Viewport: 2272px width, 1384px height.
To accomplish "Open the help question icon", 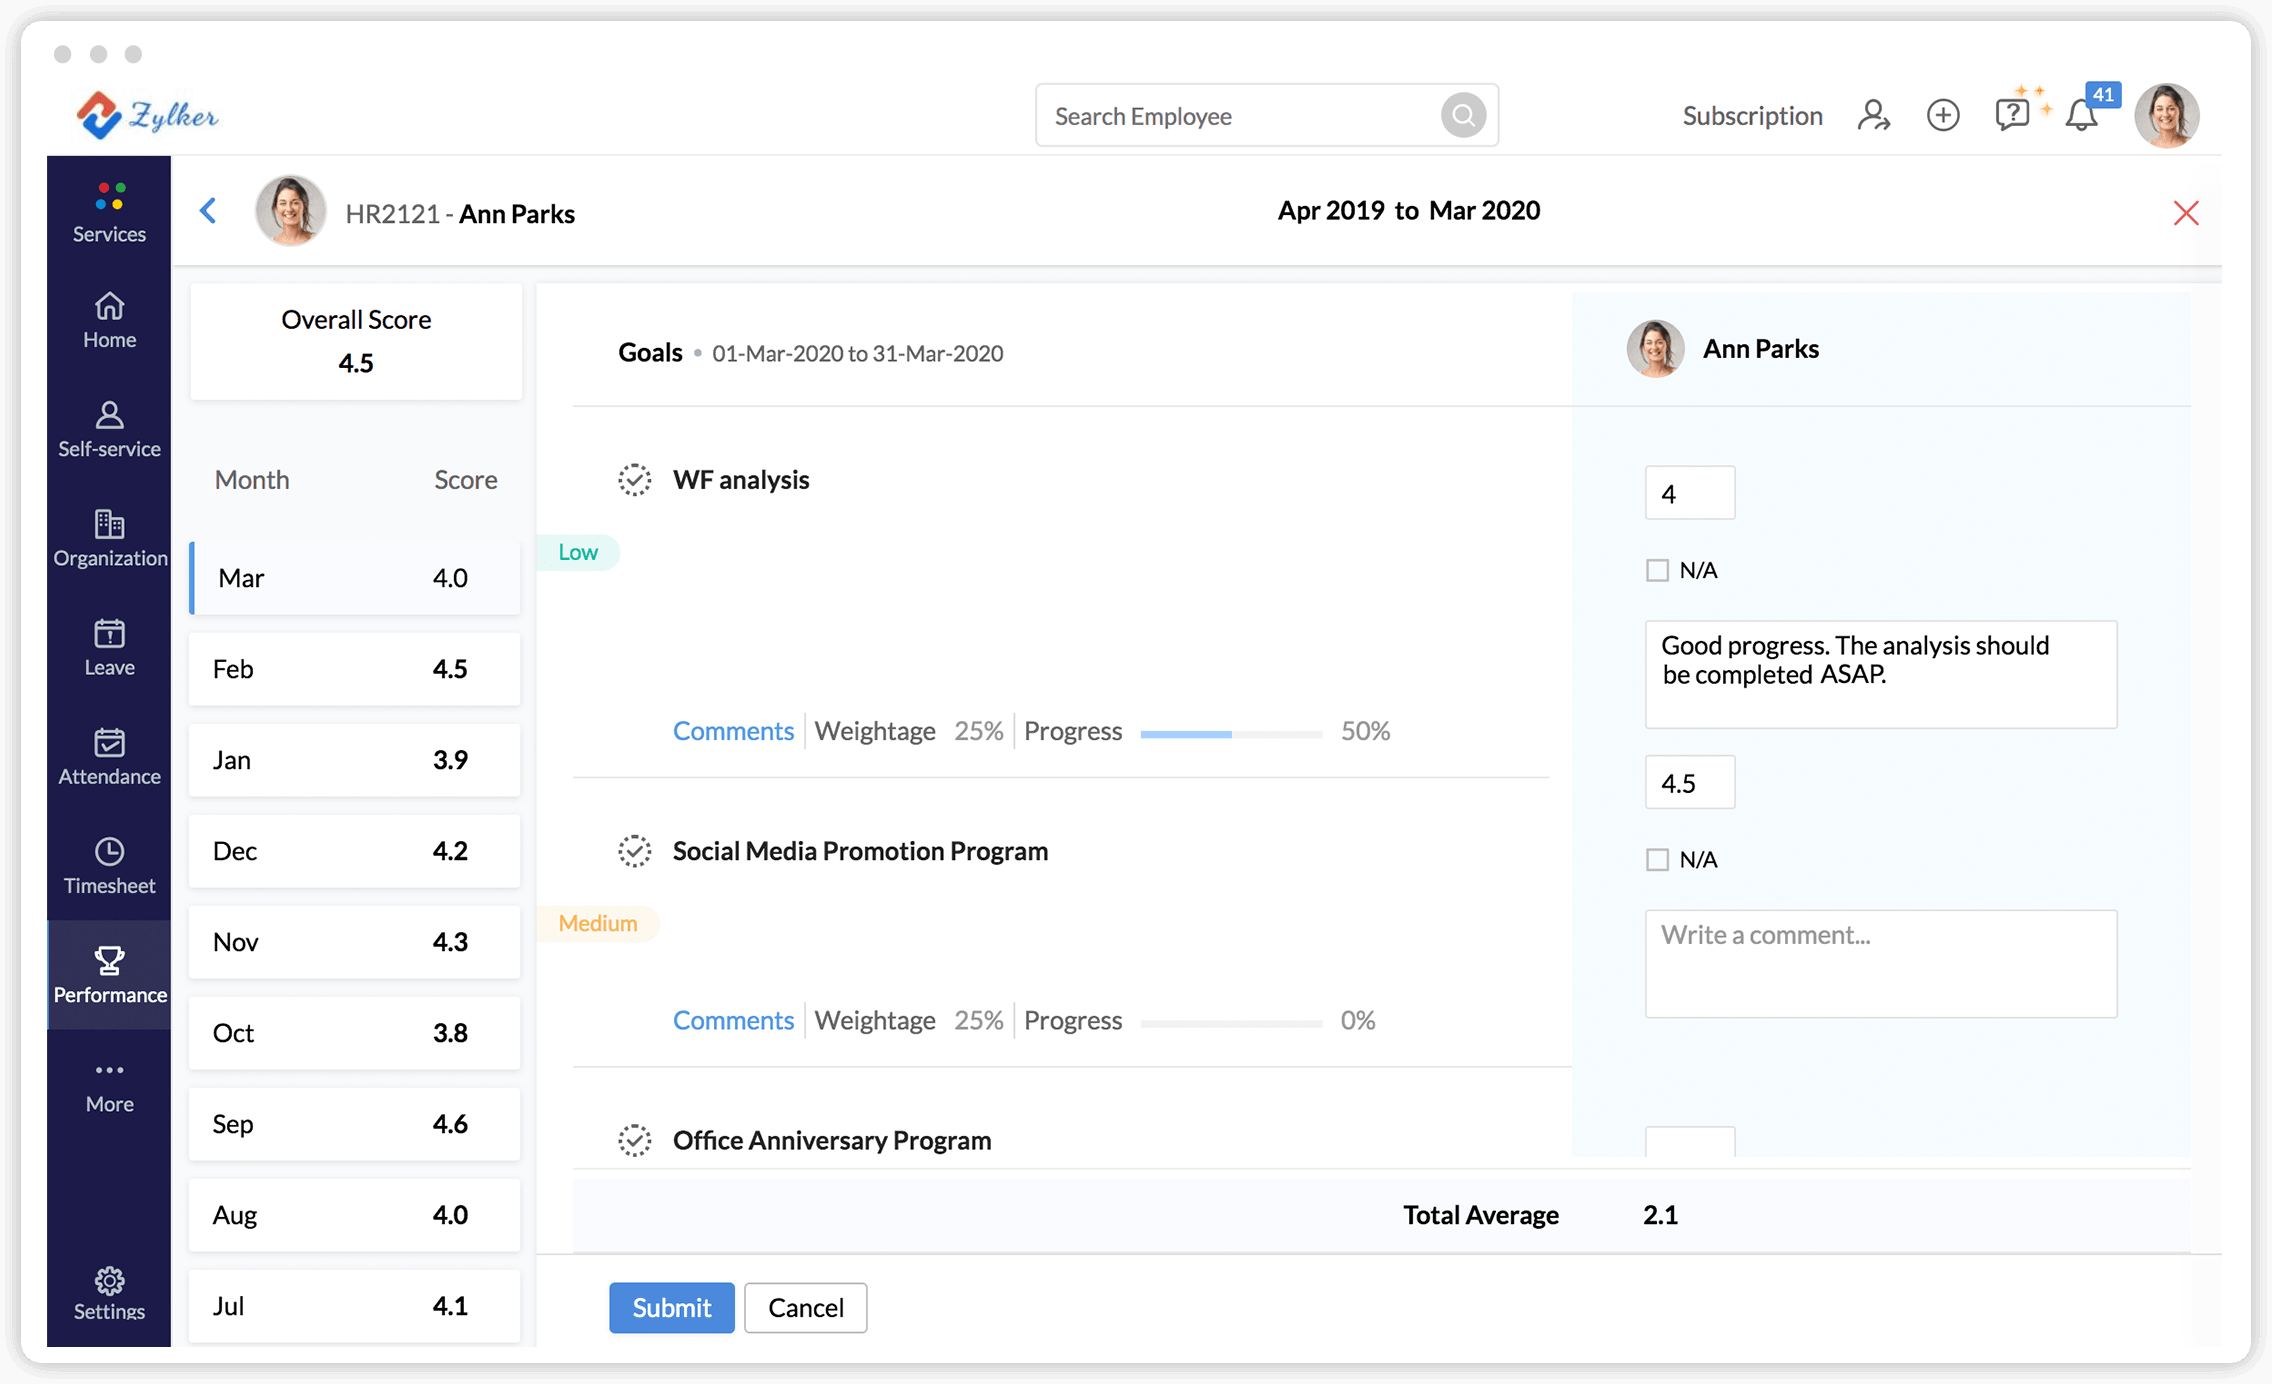I will pyautogui.click(x=2012, y=115).
